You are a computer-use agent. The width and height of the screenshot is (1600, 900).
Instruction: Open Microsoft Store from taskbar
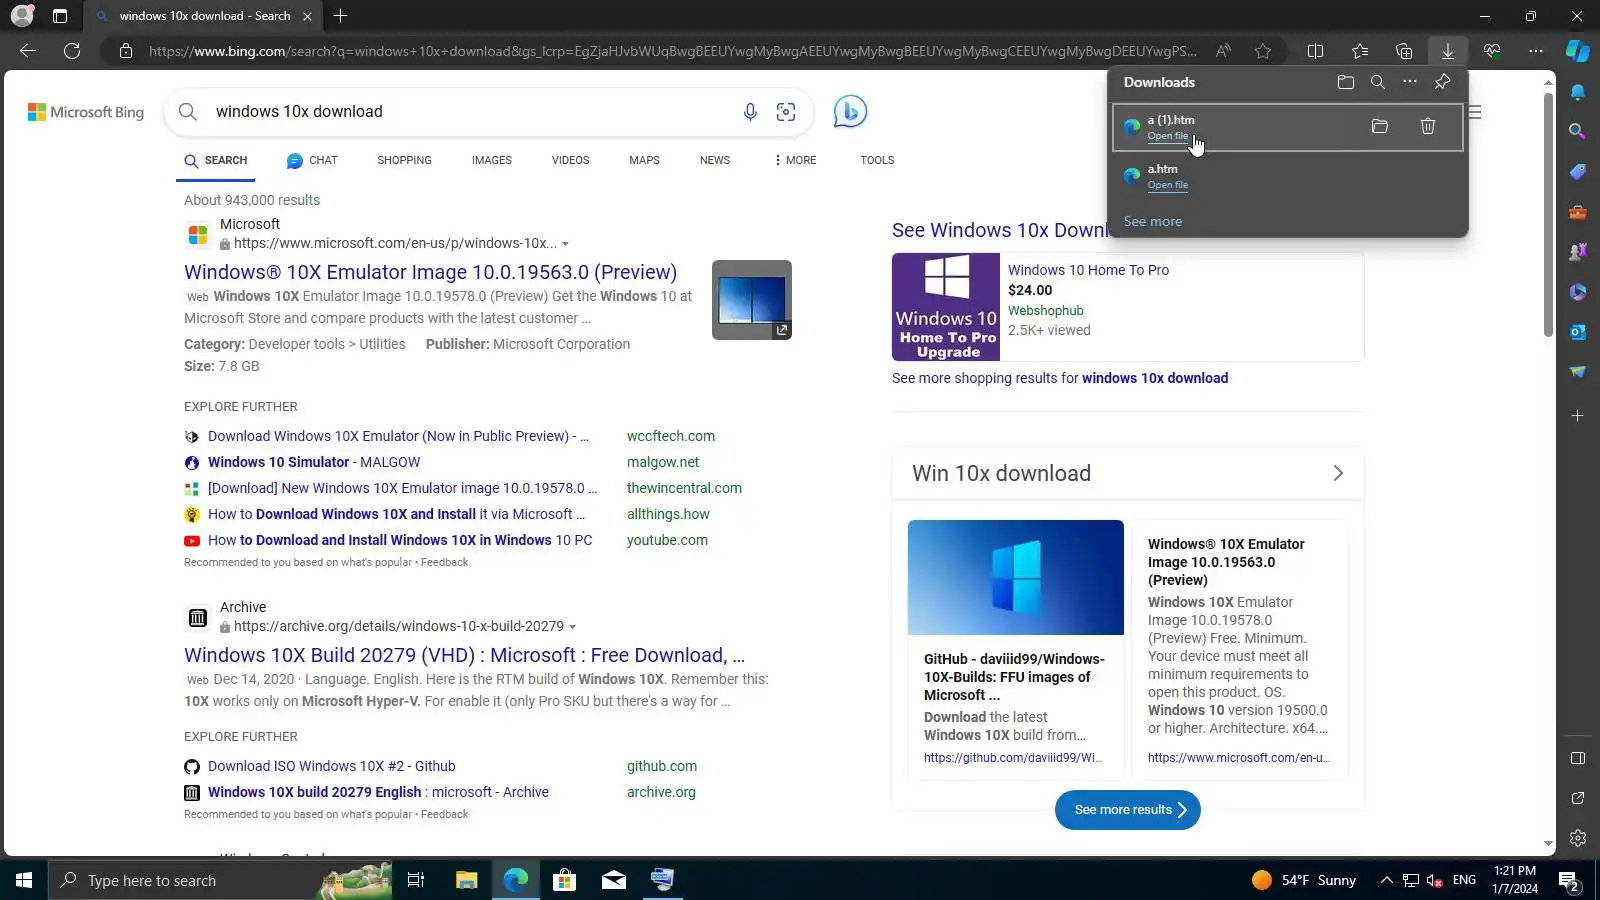(565, 880)
